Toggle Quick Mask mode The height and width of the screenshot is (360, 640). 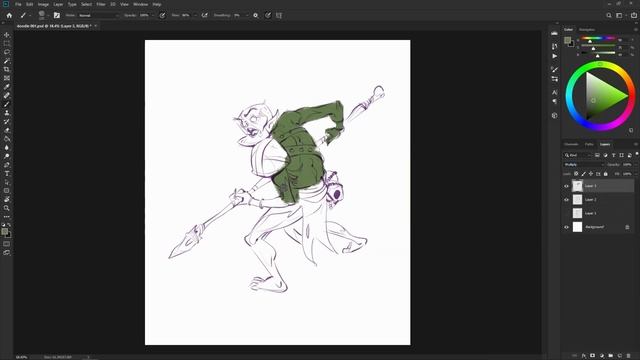tap(7, 244)
